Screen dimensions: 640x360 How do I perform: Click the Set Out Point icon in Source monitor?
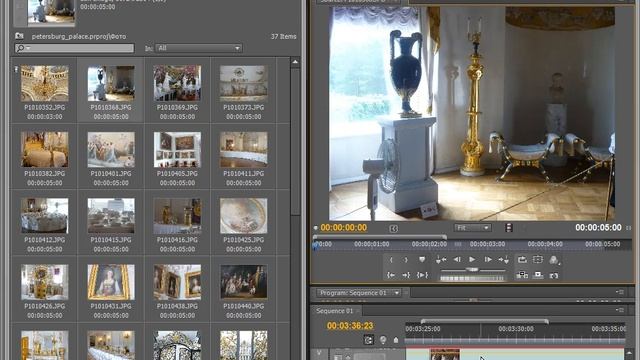(406, 260)
